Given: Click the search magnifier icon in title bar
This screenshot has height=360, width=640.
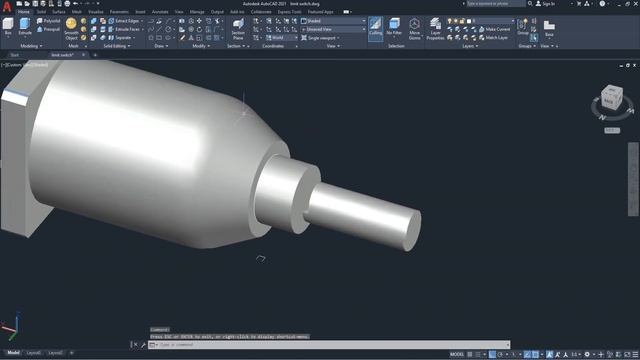Looking at the screenshot, I should [x=530, y=4].
